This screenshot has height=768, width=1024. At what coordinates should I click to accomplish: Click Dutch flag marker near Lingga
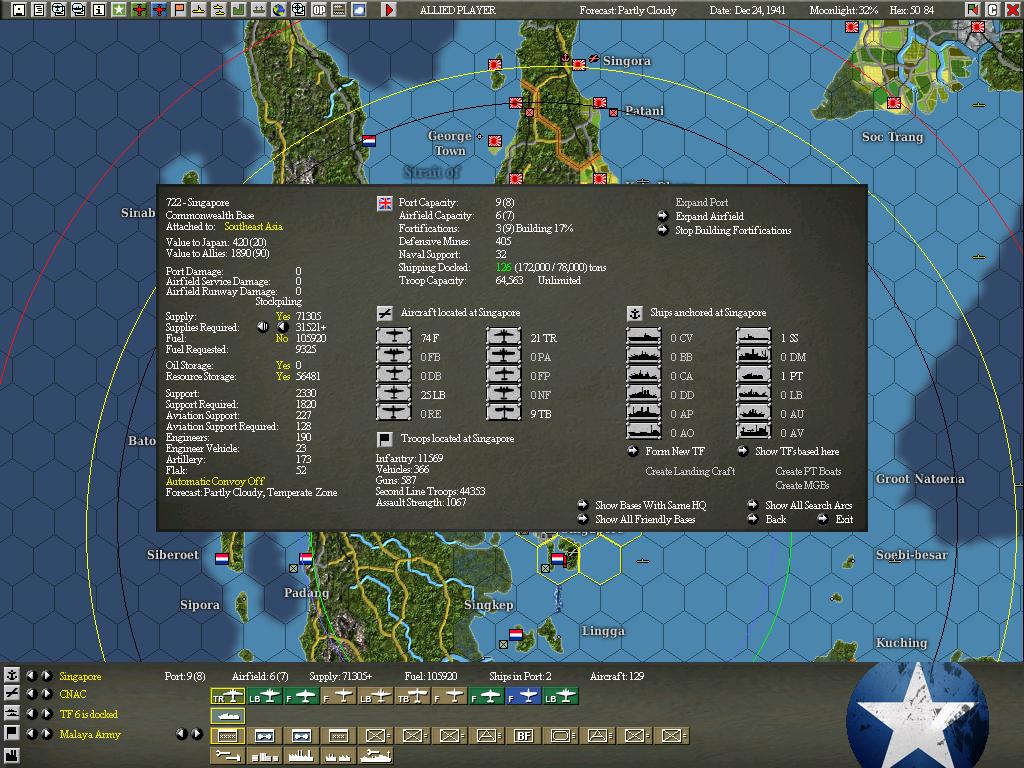tap(516, 634)
